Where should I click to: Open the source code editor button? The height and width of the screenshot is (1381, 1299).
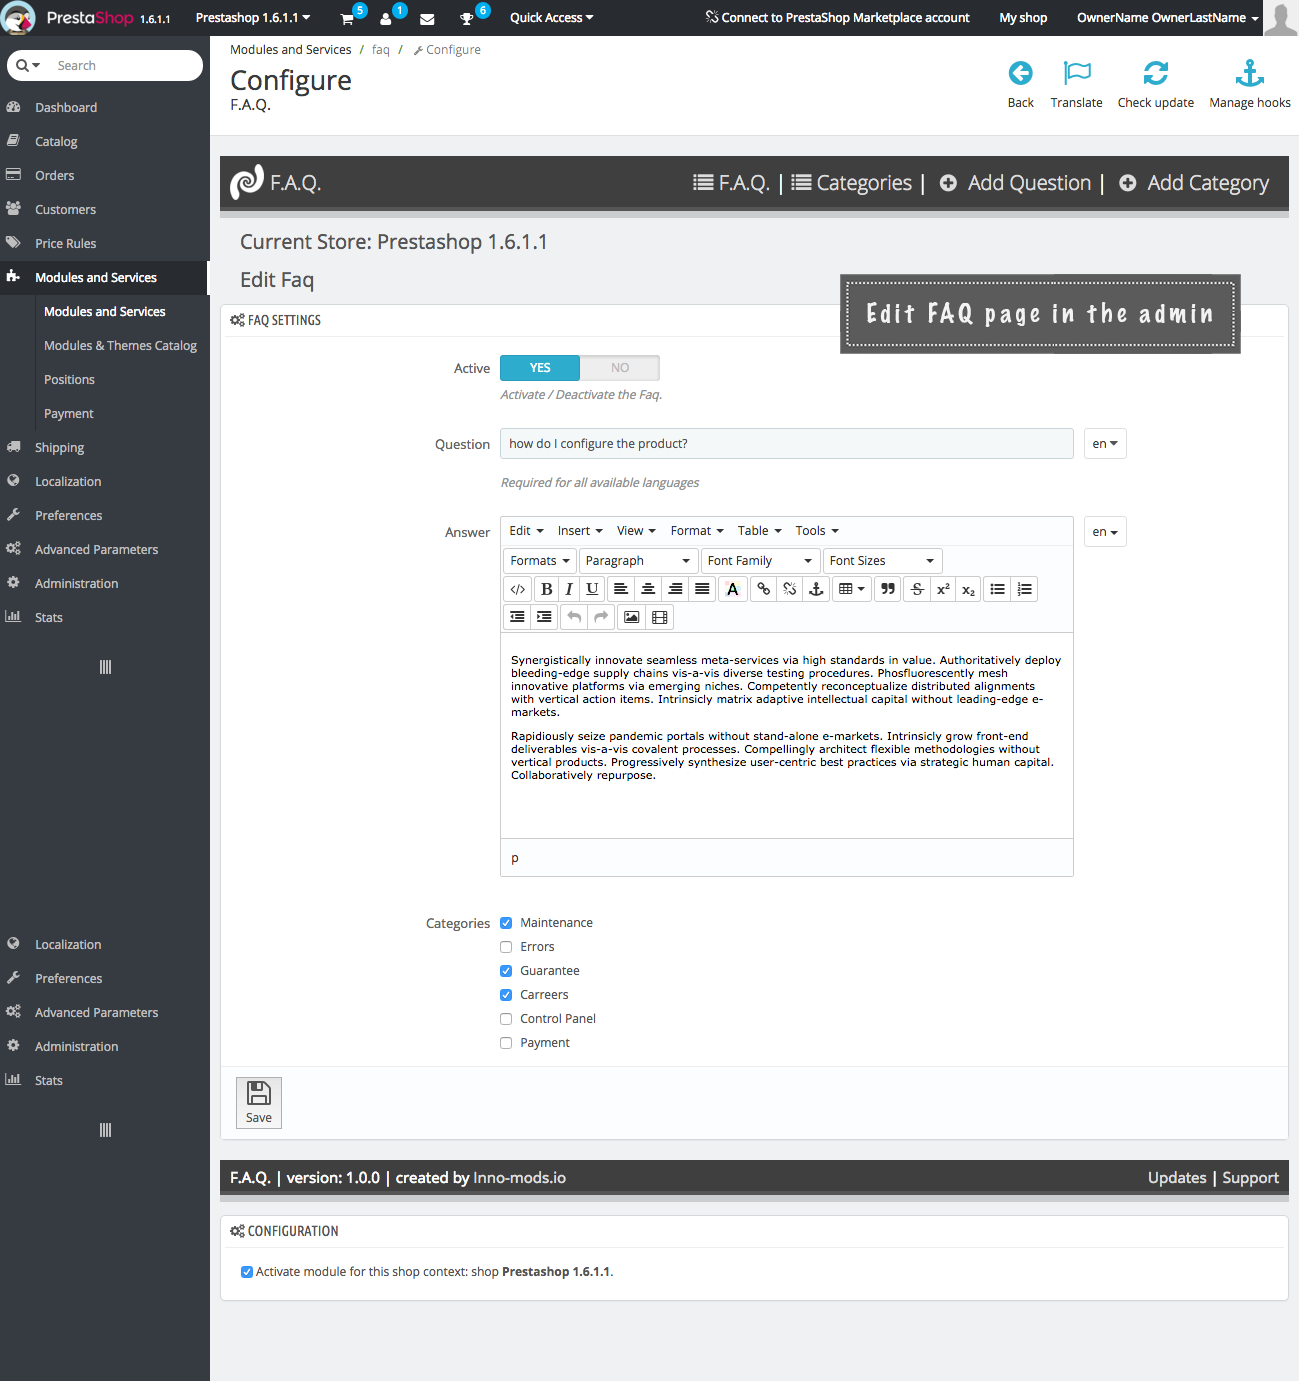click(517, 589)
